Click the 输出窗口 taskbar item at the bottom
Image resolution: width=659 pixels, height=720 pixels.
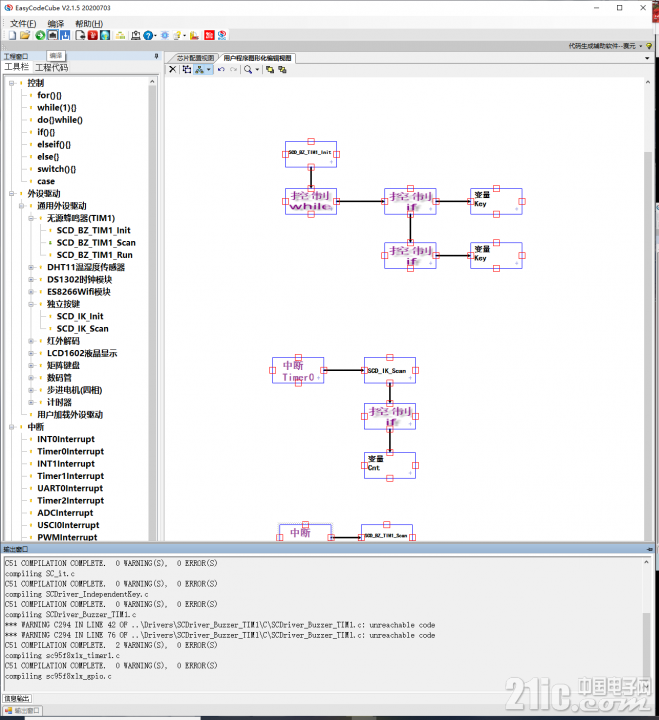coord(23,711)
